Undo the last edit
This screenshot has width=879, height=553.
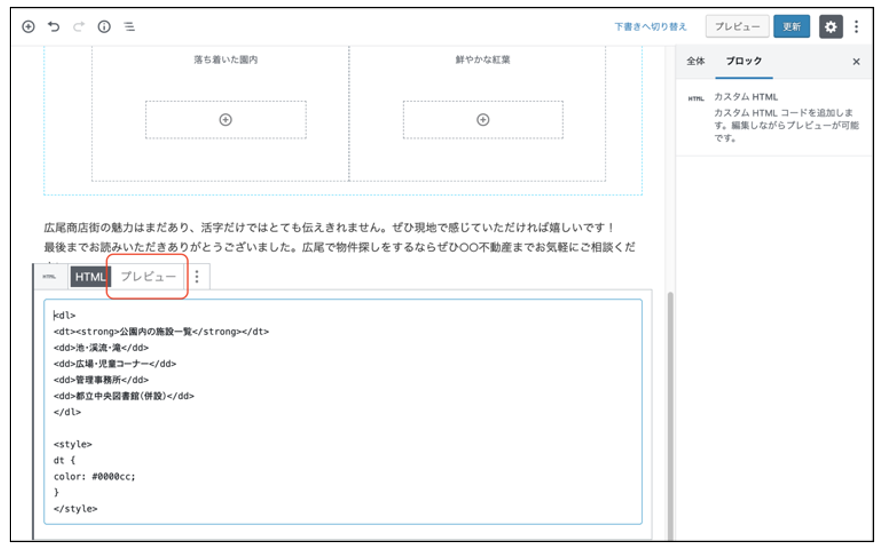[54, 27]
